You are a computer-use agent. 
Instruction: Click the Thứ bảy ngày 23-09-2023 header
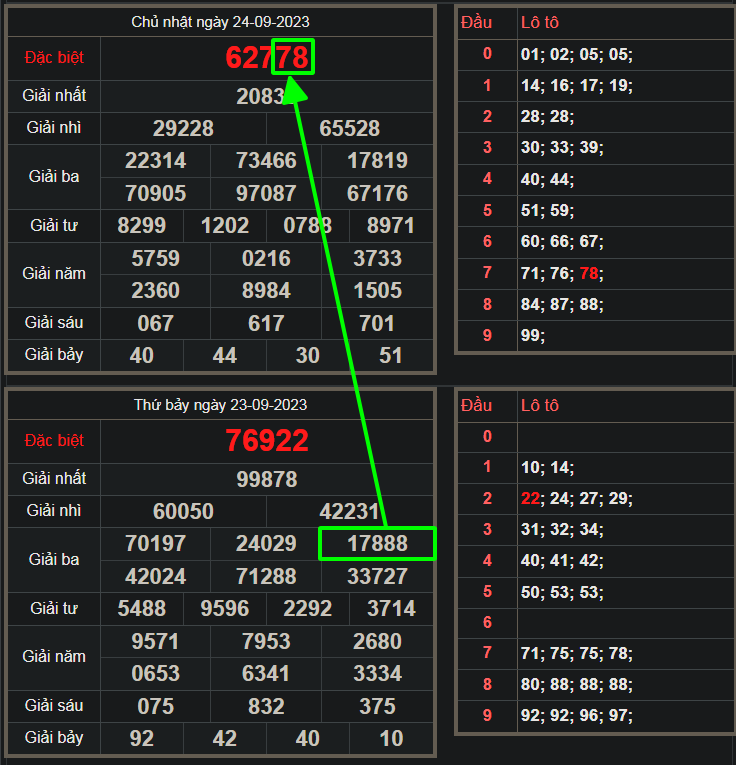[221, 405]
